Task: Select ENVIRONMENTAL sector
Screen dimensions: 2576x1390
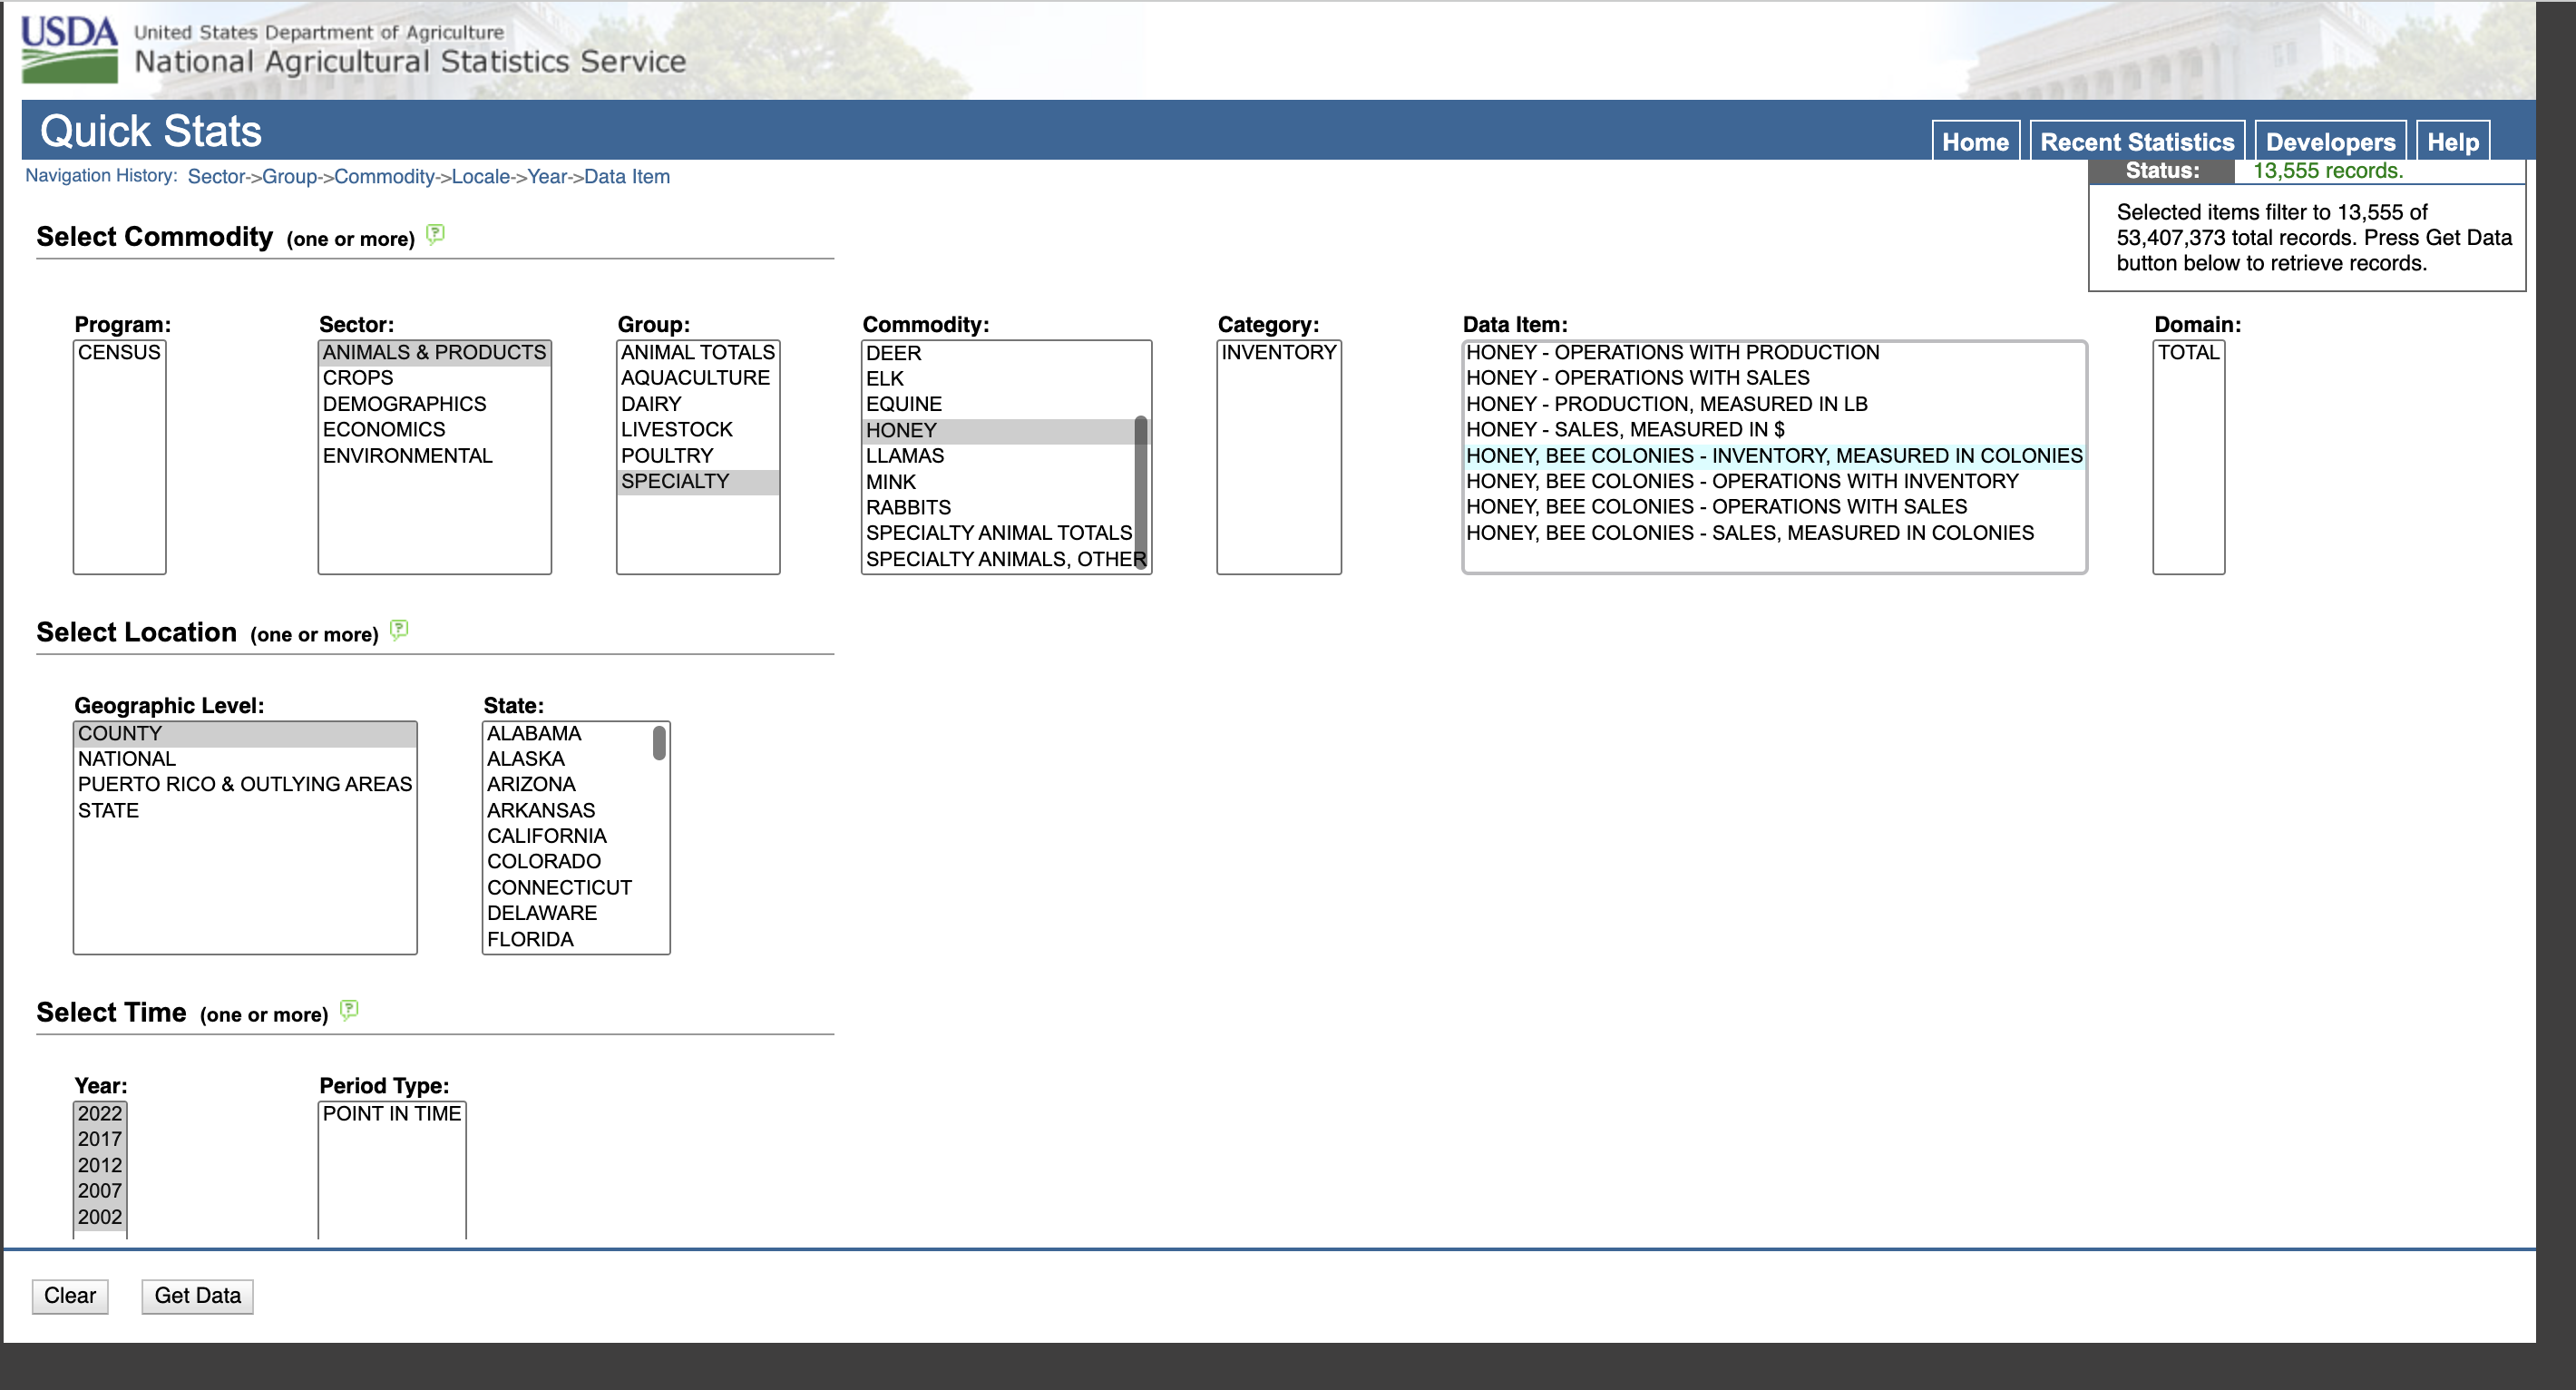Action: click(x=434, y=456)
